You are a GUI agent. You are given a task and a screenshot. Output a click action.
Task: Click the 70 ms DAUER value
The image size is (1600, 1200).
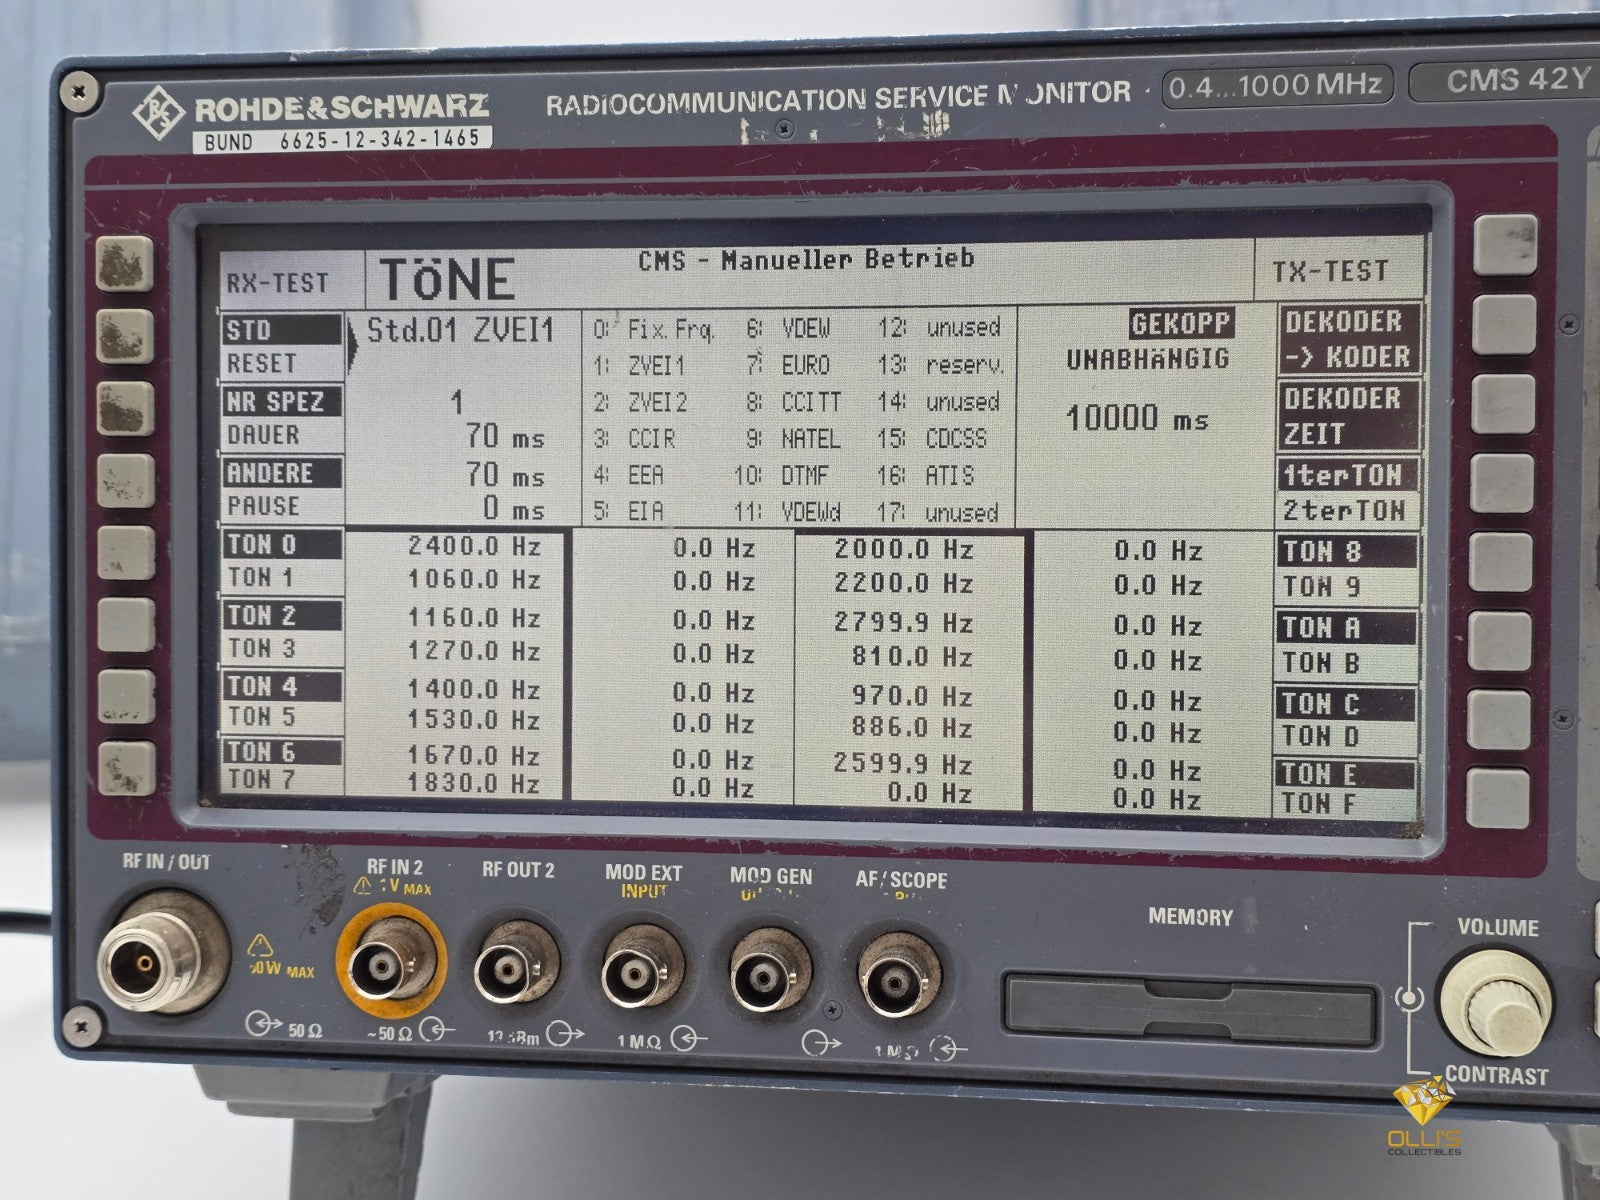coord(506,437)
